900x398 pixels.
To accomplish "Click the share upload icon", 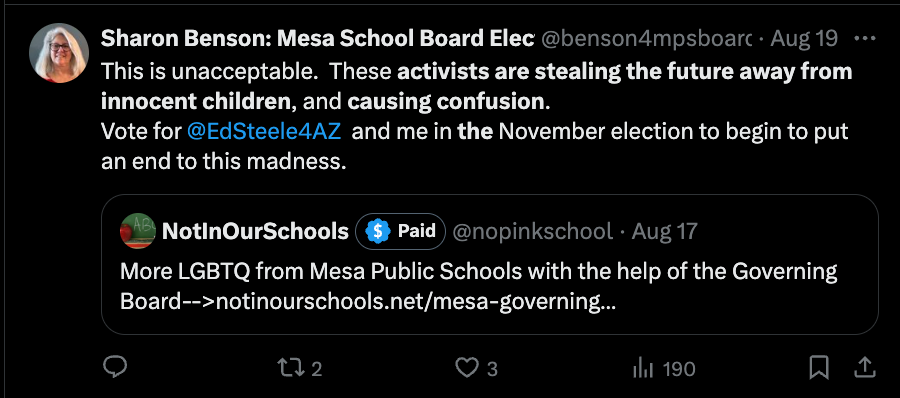I will pyautogui.click(x=866, y=368).
